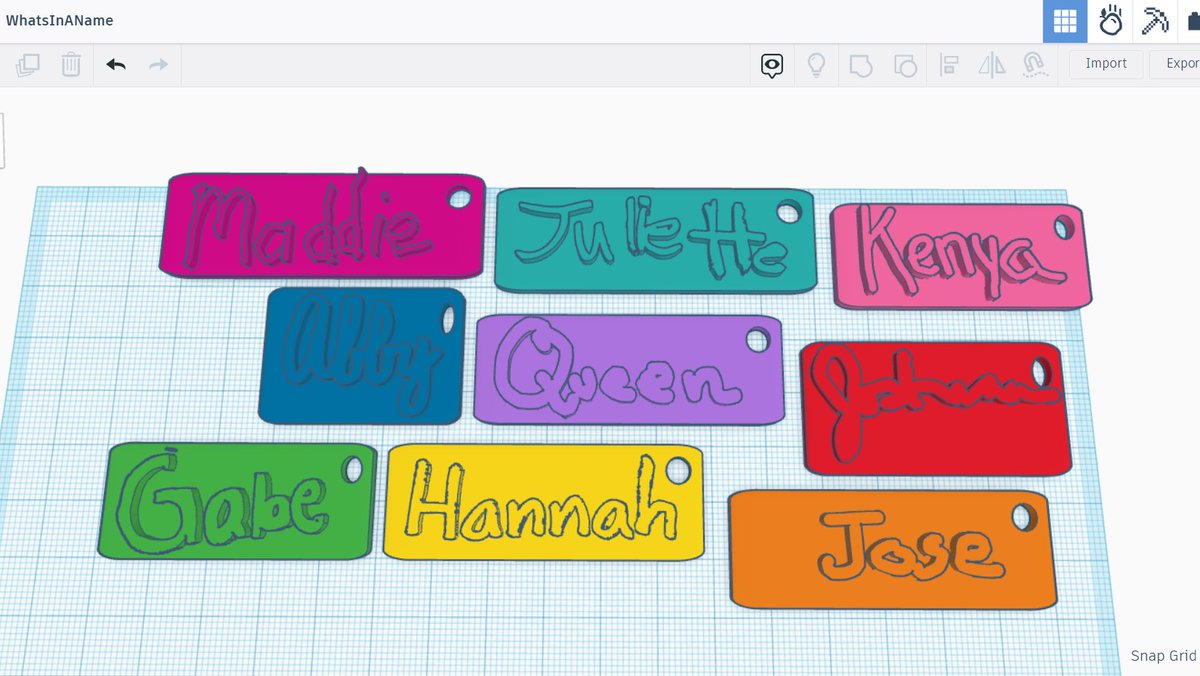Delete selection using the trash icon
Image resolution: width=1200 pixels, height=676 pixels.
(x=70, y=64)
